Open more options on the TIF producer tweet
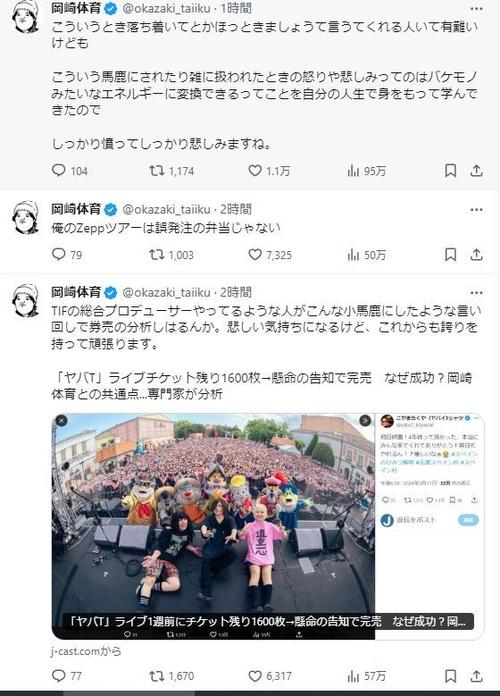 click(x=476, y=293)
